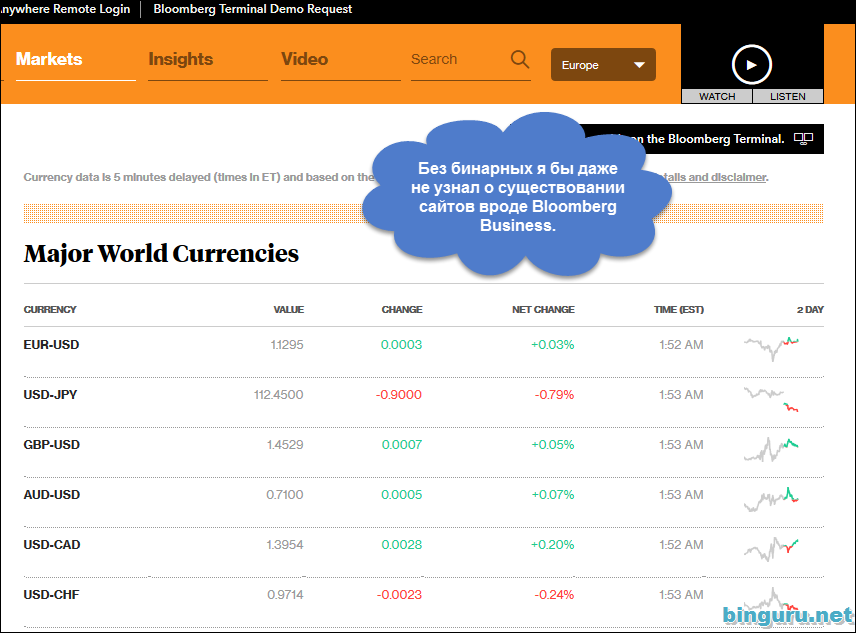
Task: Click the USD-JPY change -0.9000
Action: pos(399,395)
